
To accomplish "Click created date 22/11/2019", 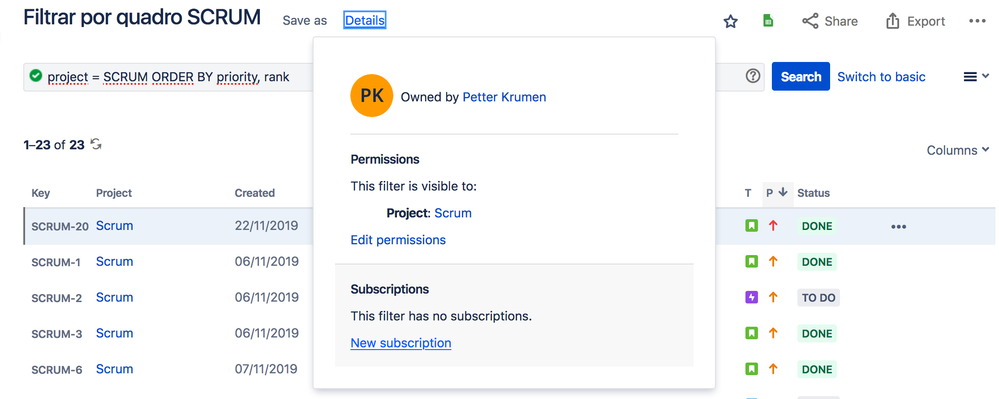I will 266,226.
